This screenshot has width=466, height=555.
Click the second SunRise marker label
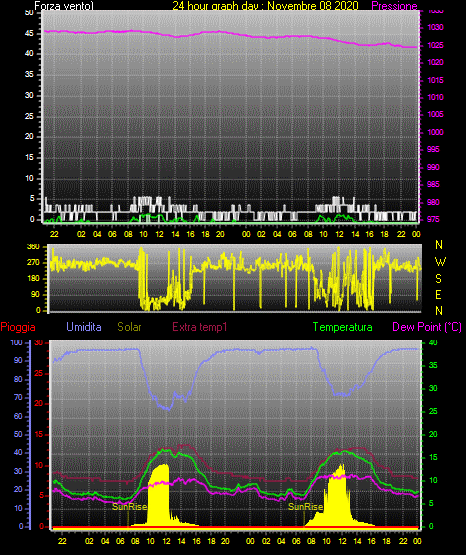pyautogui.click(x=305, y=507)
